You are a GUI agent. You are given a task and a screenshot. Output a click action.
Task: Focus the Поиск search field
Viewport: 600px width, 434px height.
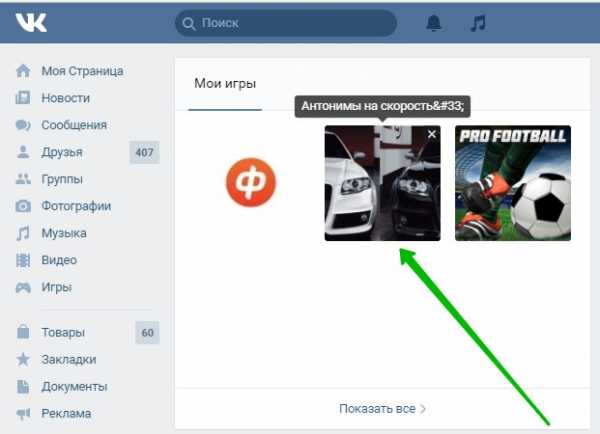pyautogui.click(x=285, y=23)
